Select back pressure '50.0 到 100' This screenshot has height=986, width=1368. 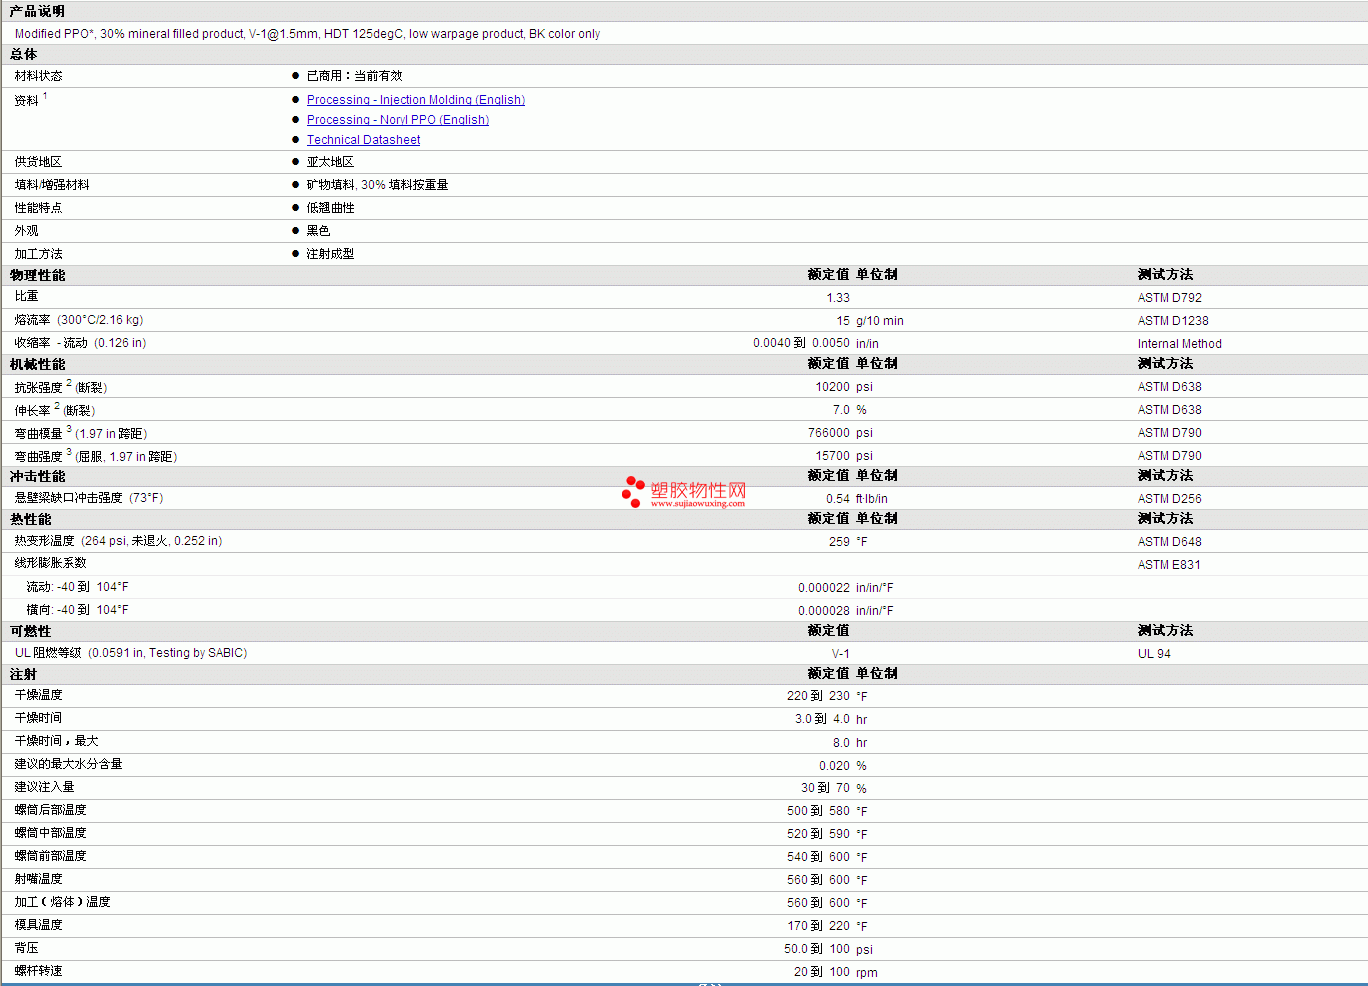click(x=817, y=949)
